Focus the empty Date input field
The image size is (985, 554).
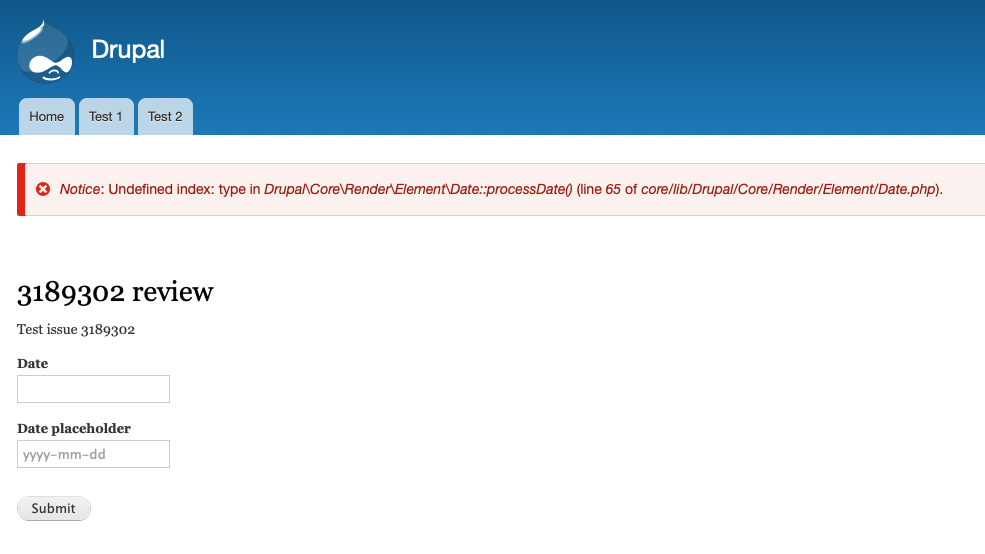pos(93,389)
